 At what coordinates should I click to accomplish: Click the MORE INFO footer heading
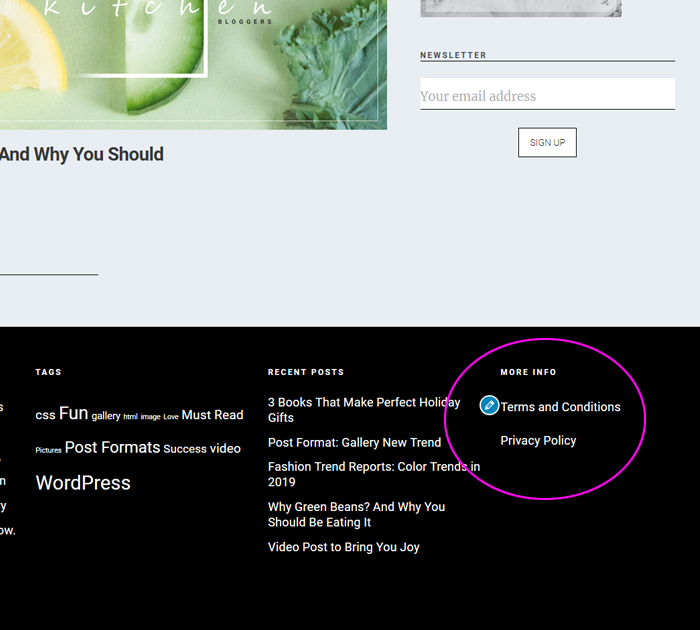(x=528, y=372)
